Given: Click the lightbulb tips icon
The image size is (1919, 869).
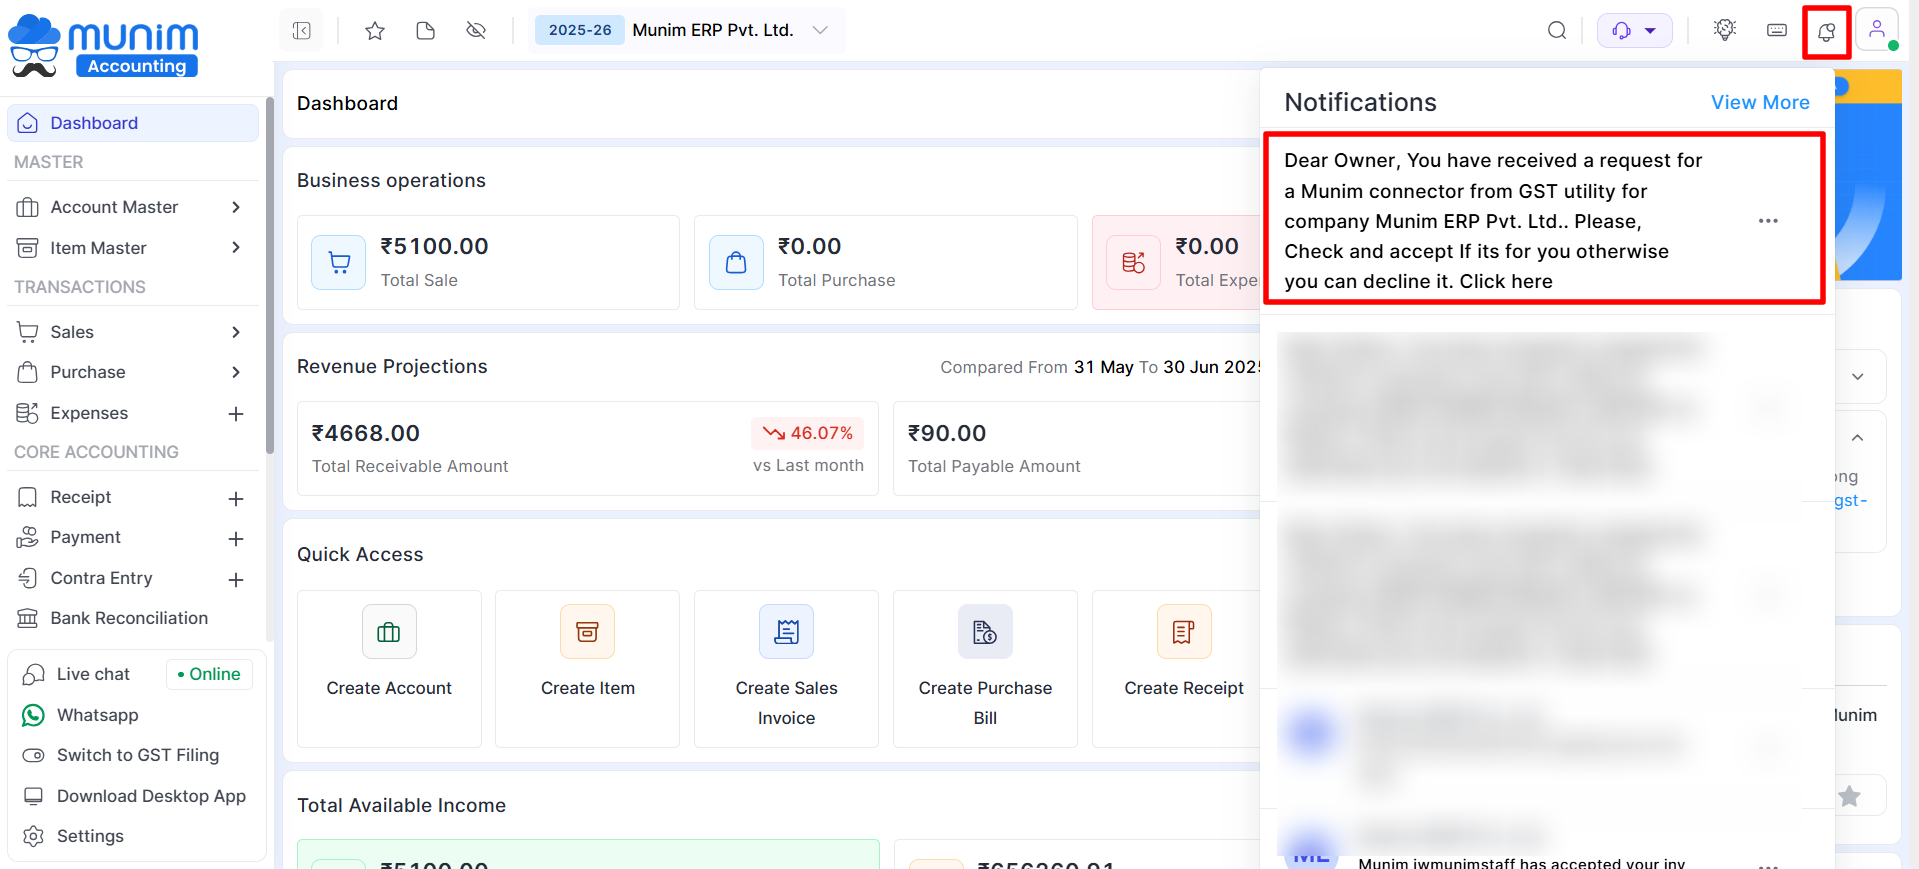Looking at the screenshot, I should point(1725,30).
